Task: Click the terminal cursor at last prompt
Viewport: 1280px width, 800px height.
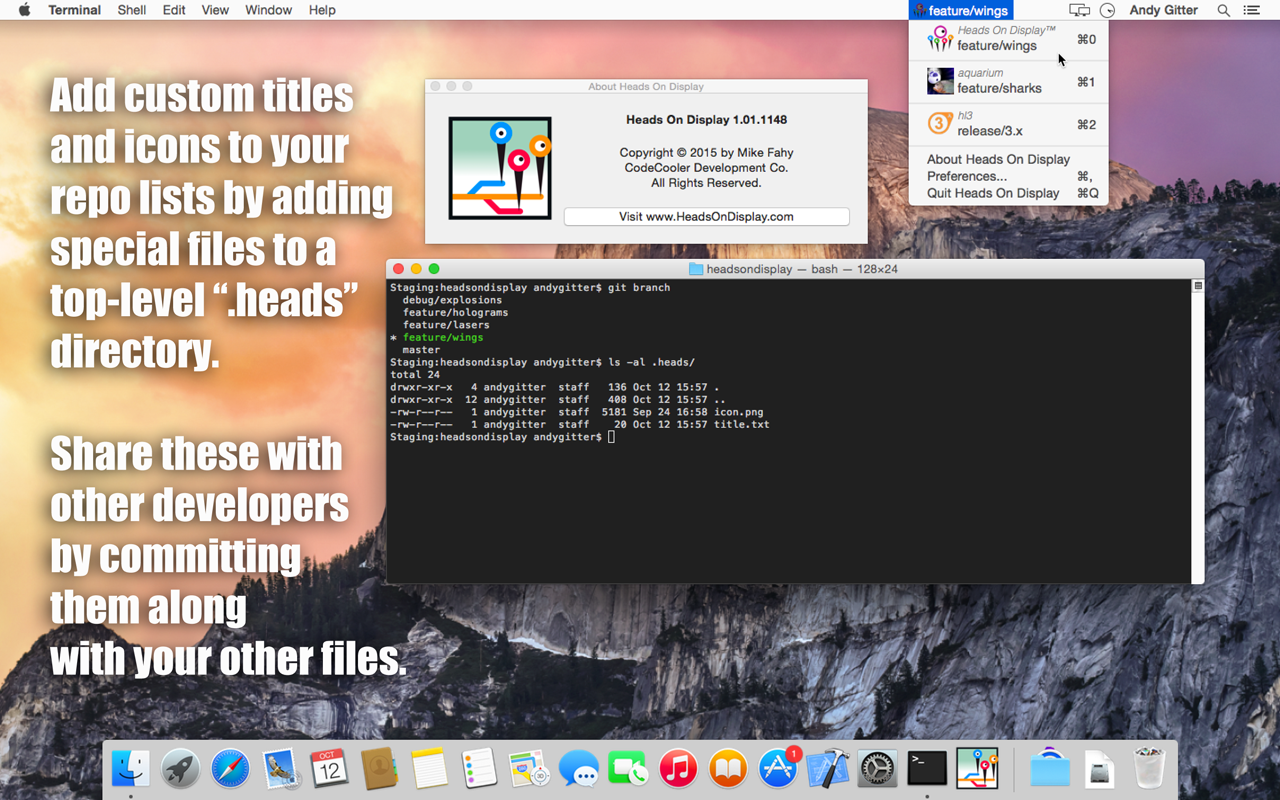Action: coord(611,437)
